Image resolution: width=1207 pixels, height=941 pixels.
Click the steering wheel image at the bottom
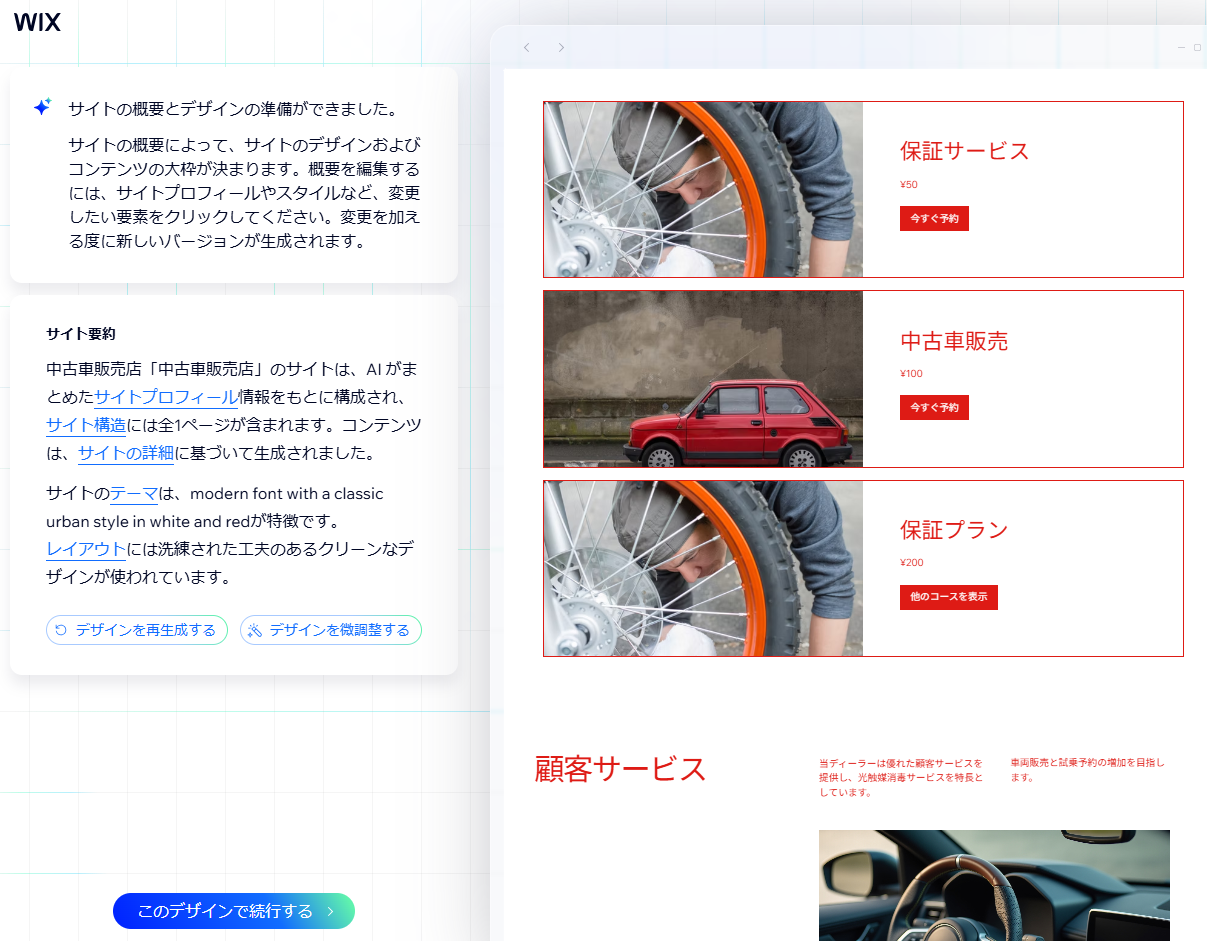tap(994, 885)
